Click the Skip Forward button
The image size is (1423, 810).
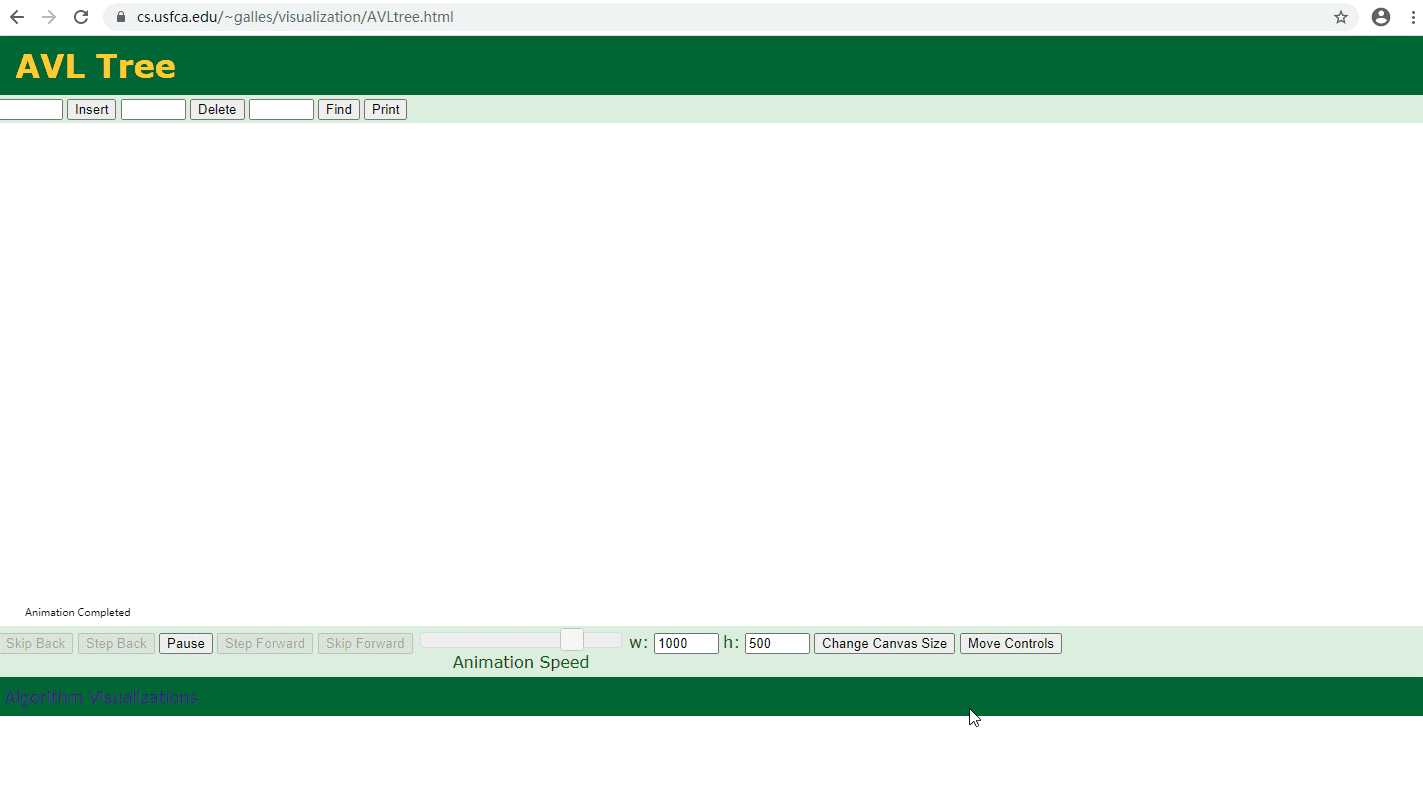coord(365,644)
